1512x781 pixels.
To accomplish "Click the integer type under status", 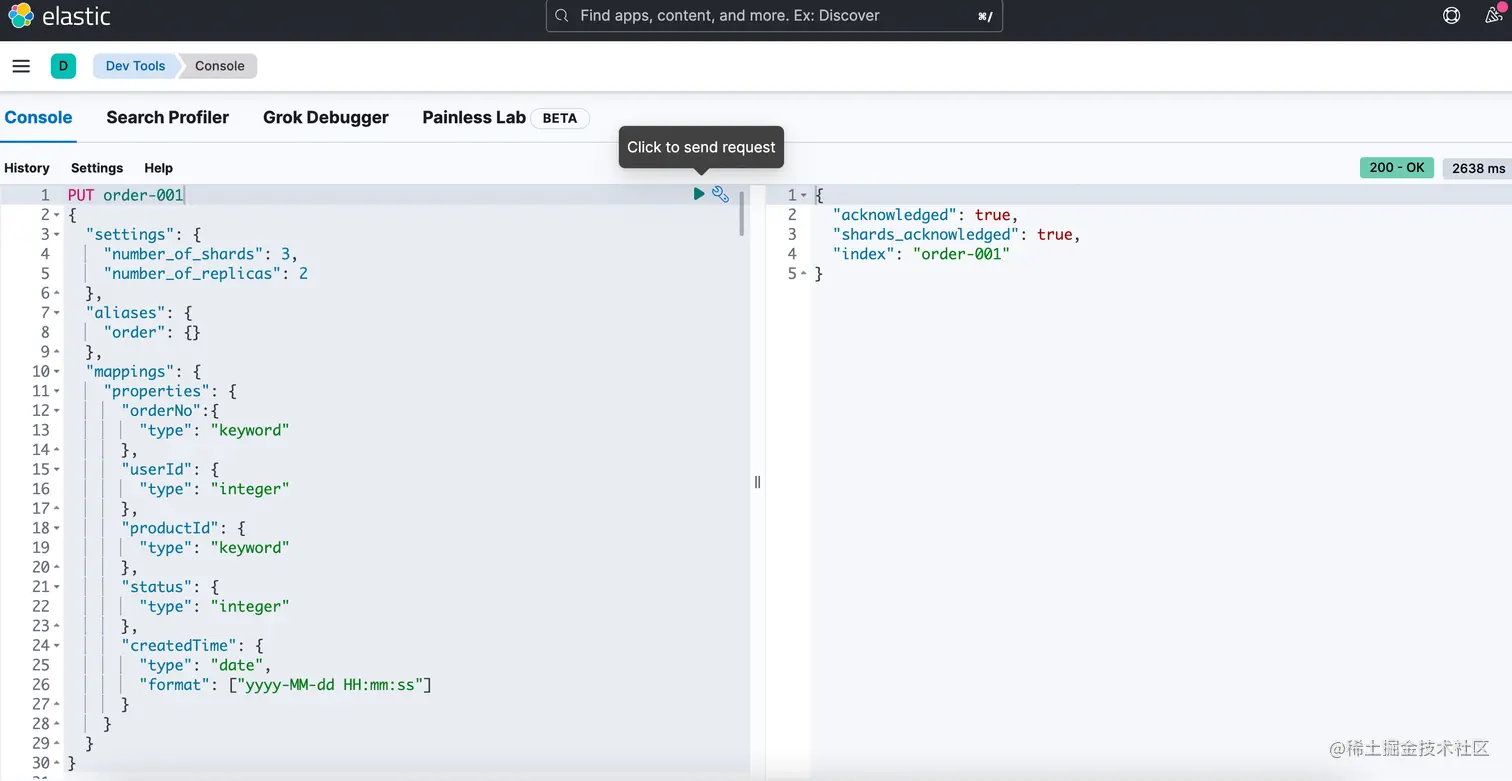I will point(250,606).
